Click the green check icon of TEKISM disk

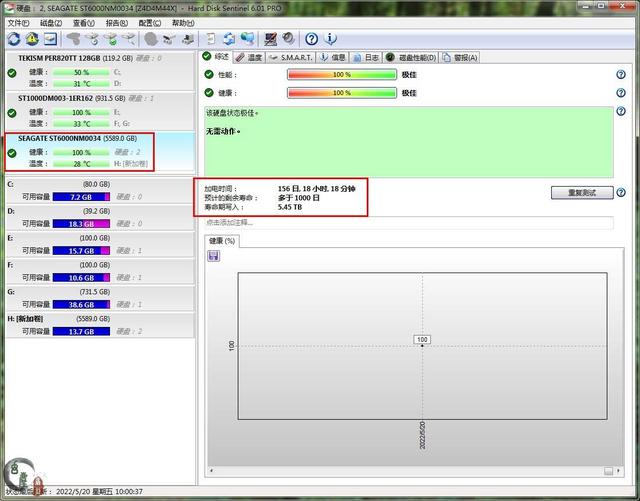12,73
